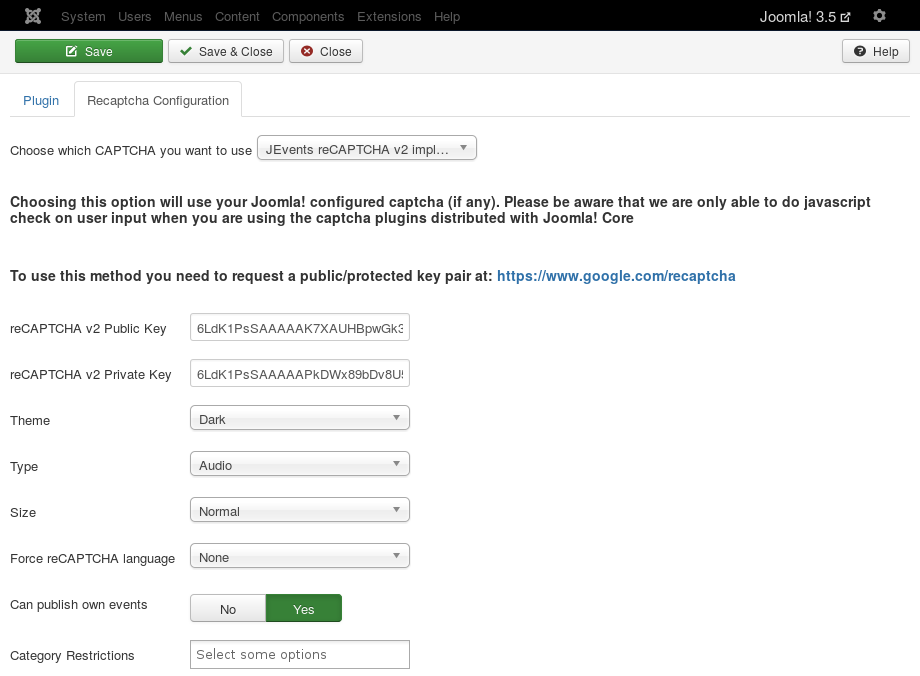The width and height of the screenshot is (920, 676).
Task: Open the settings gear menu
Action: click(x=878, y=16)
